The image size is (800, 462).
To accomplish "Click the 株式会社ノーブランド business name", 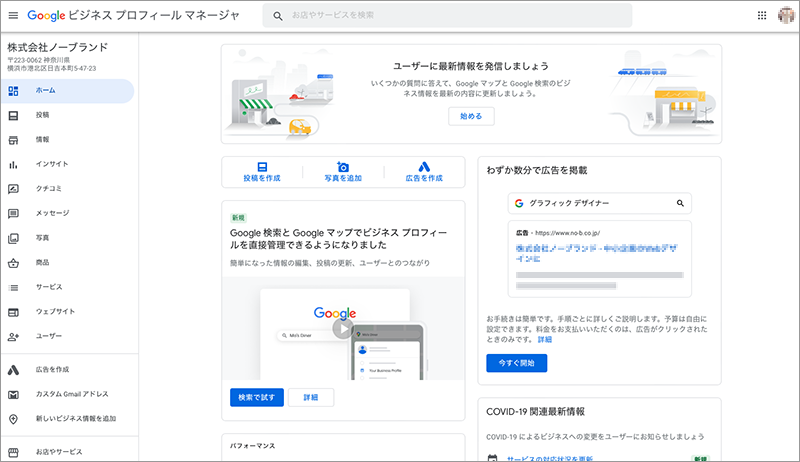I will tap(58, 47).
